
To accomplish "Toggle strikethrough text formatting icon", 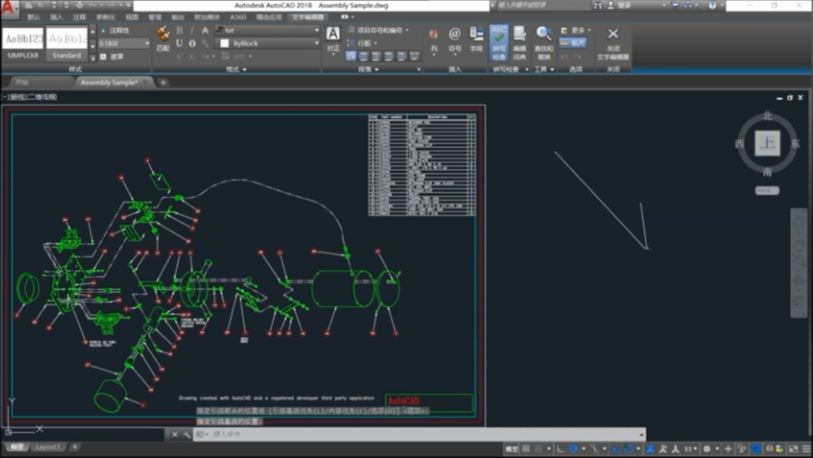I will (205, 31).
